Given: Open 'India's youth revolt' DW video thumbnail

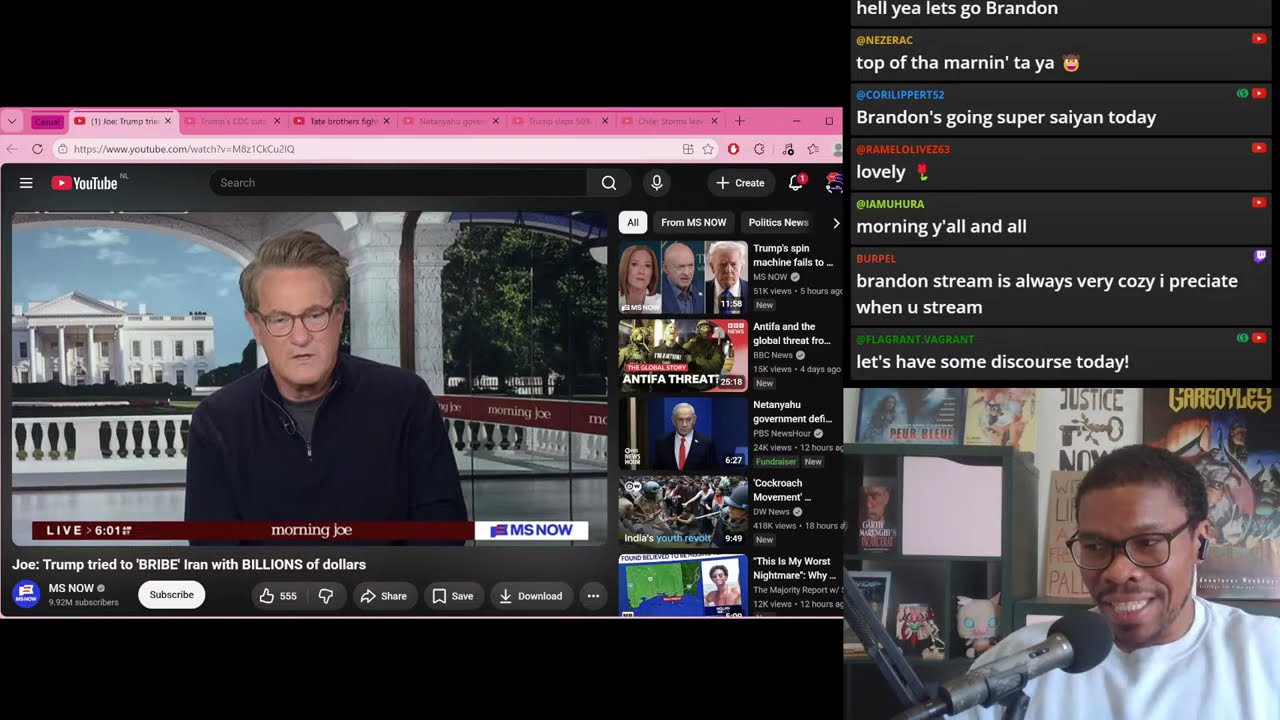Looking at the screenshot, I should (x=683, y=511).
